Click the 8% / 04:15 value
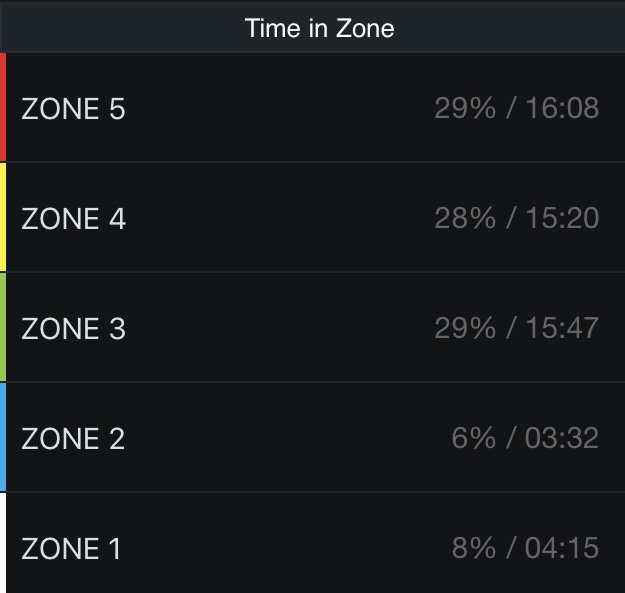This screenshot has width=625, height=593. pyautogui.click(x=525, y=548)
